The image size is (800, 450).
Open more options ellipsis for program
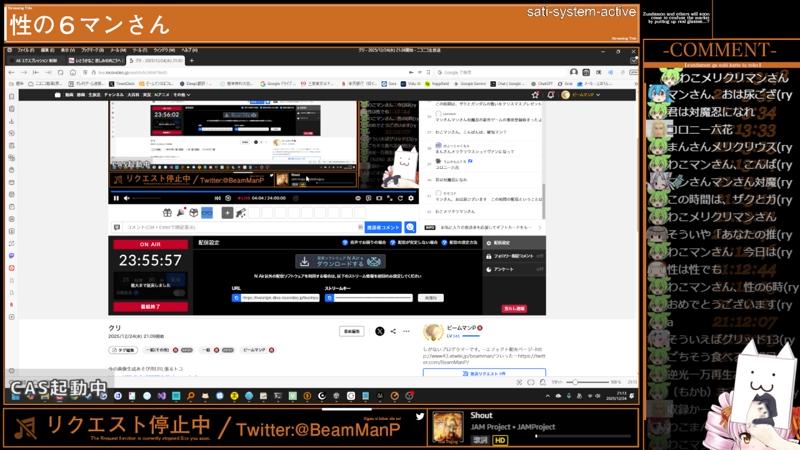coord(406,331)
